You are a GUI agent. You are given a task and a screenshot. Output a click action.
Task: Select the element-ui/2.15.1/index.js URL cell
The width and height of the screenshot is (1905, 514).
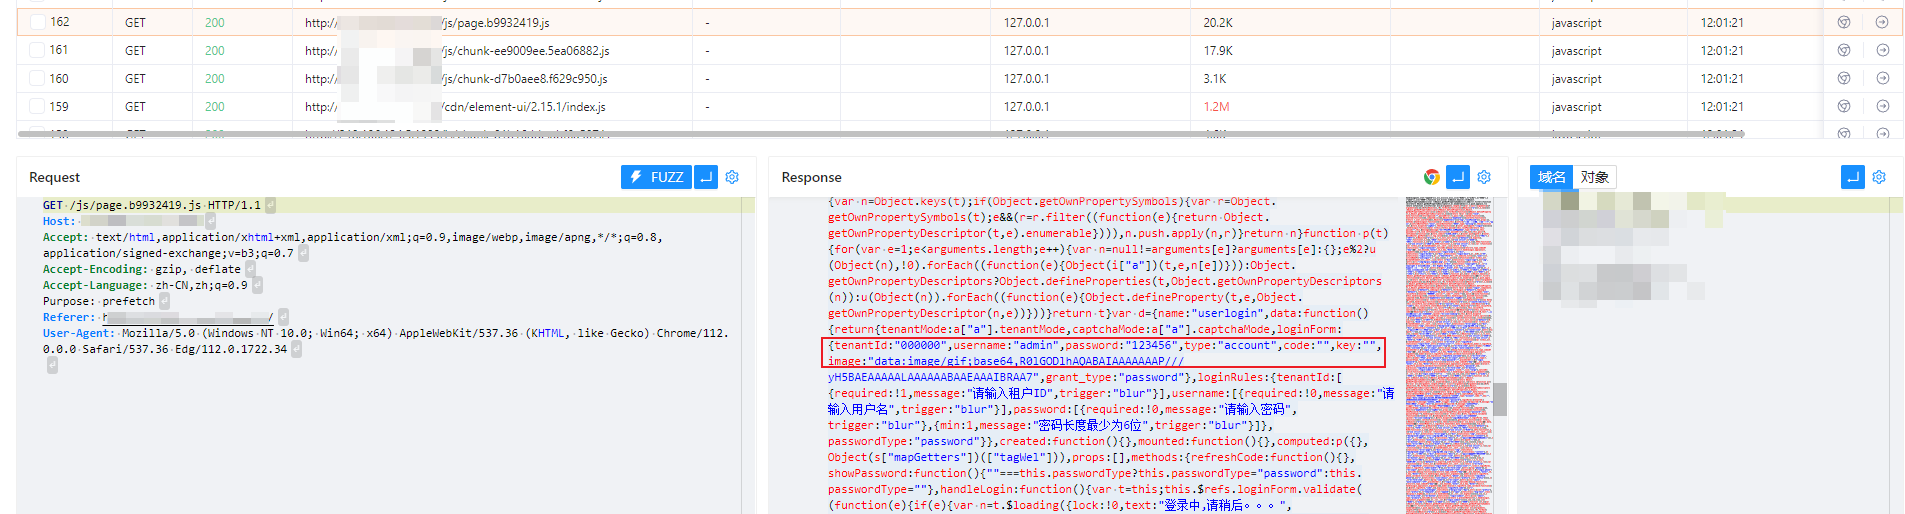pyautogui.click(x=492, y=106)
